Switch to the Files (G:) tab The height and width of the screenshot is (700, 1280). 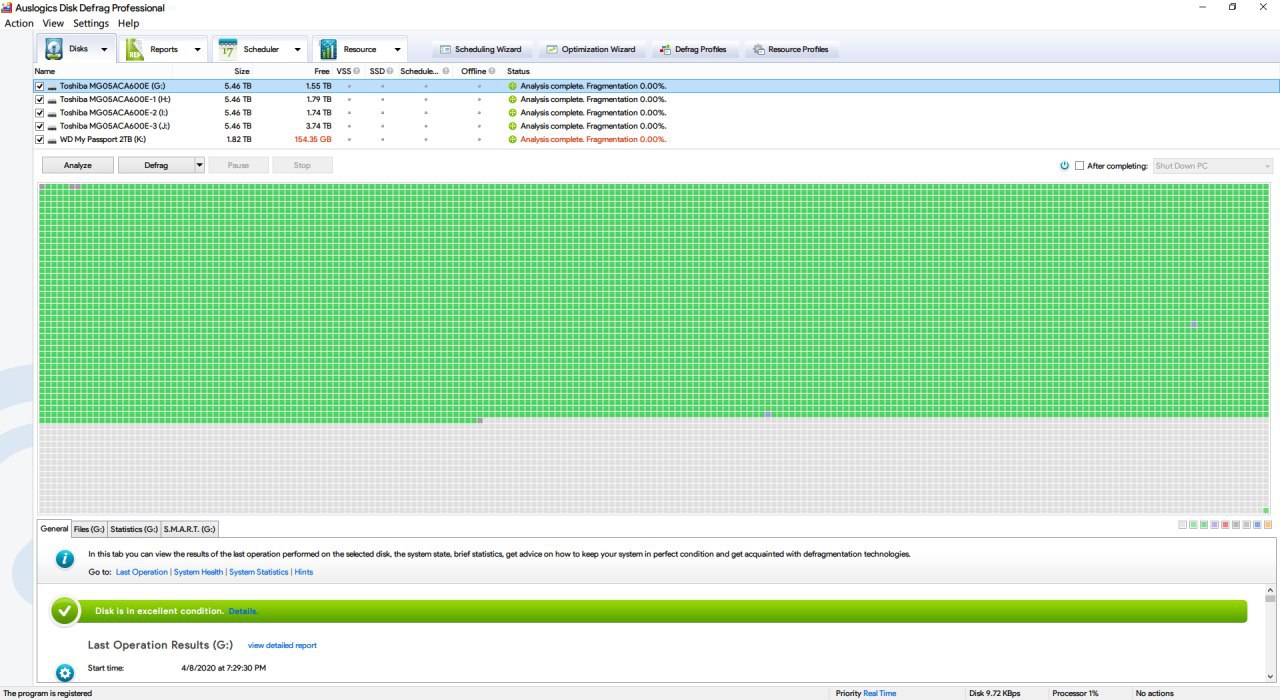click(x=89, y=529)
